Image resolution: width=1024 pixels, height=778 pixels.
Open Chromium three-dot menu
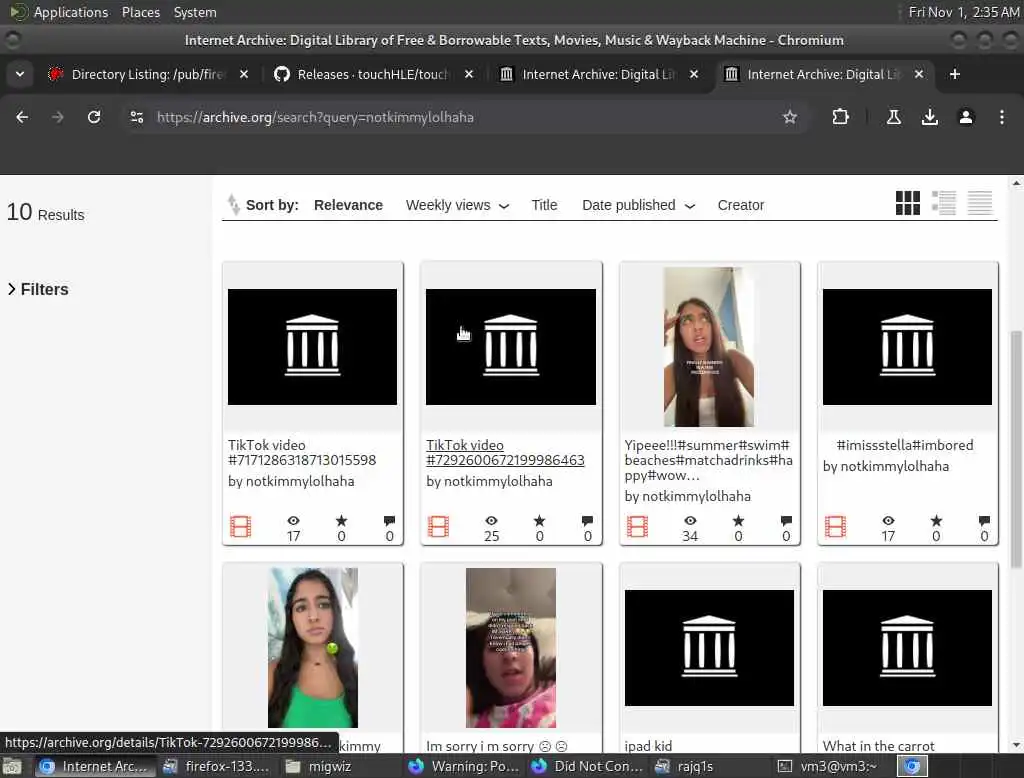point(1002,117)
